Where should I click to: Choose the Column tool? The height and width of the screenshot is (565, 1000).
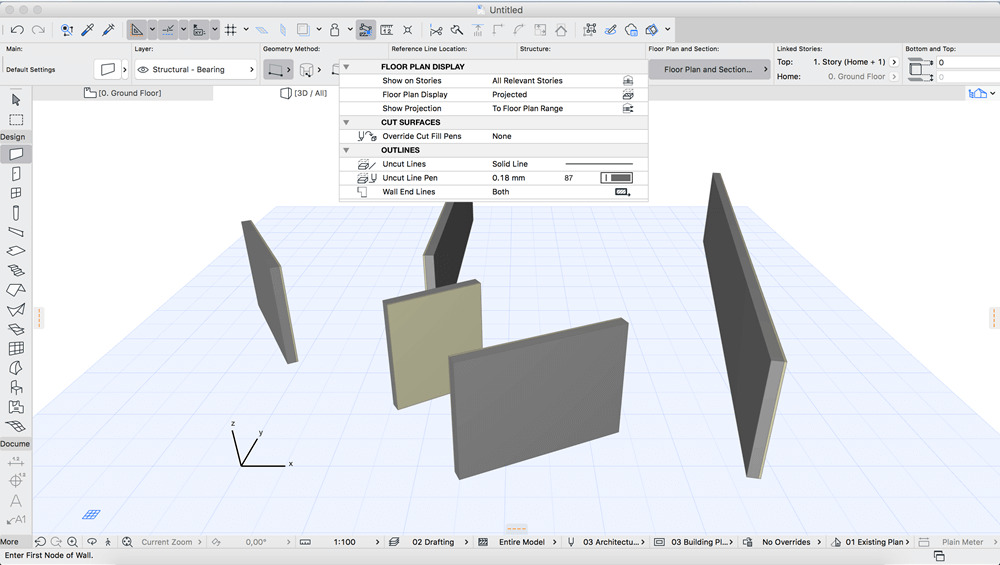coord(16,212)
